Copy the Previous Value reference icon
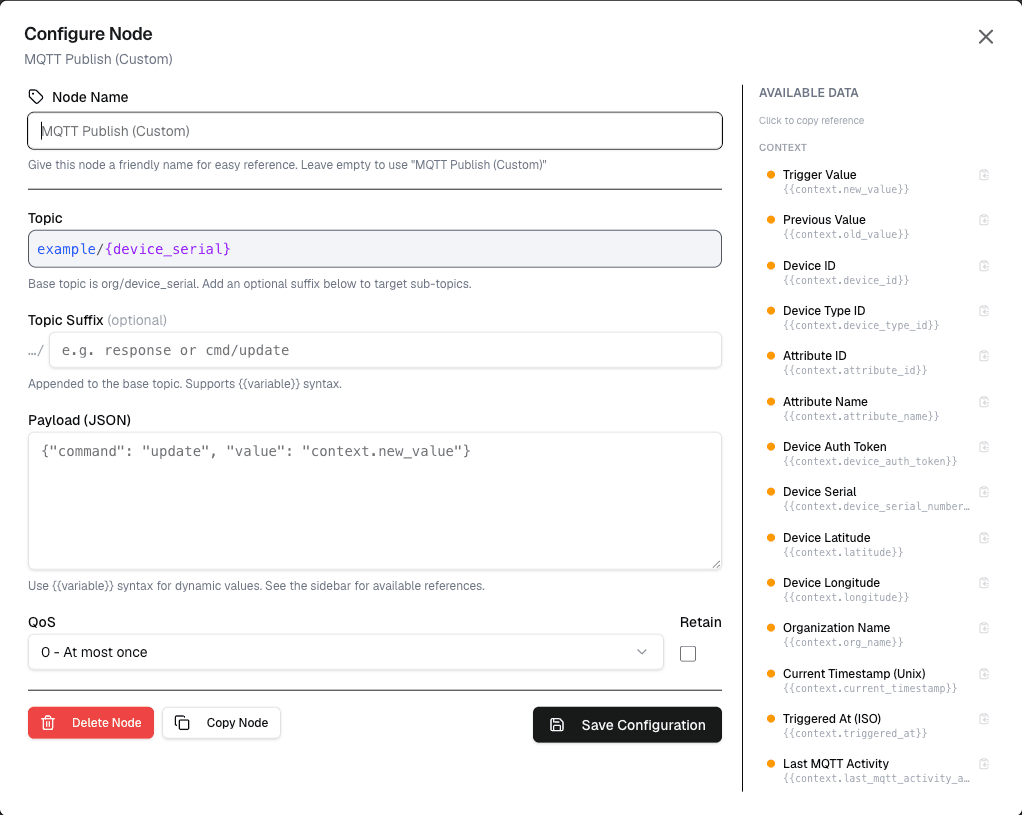Image resolution: width=1022 pixels, height=815 pixels. 984,220
